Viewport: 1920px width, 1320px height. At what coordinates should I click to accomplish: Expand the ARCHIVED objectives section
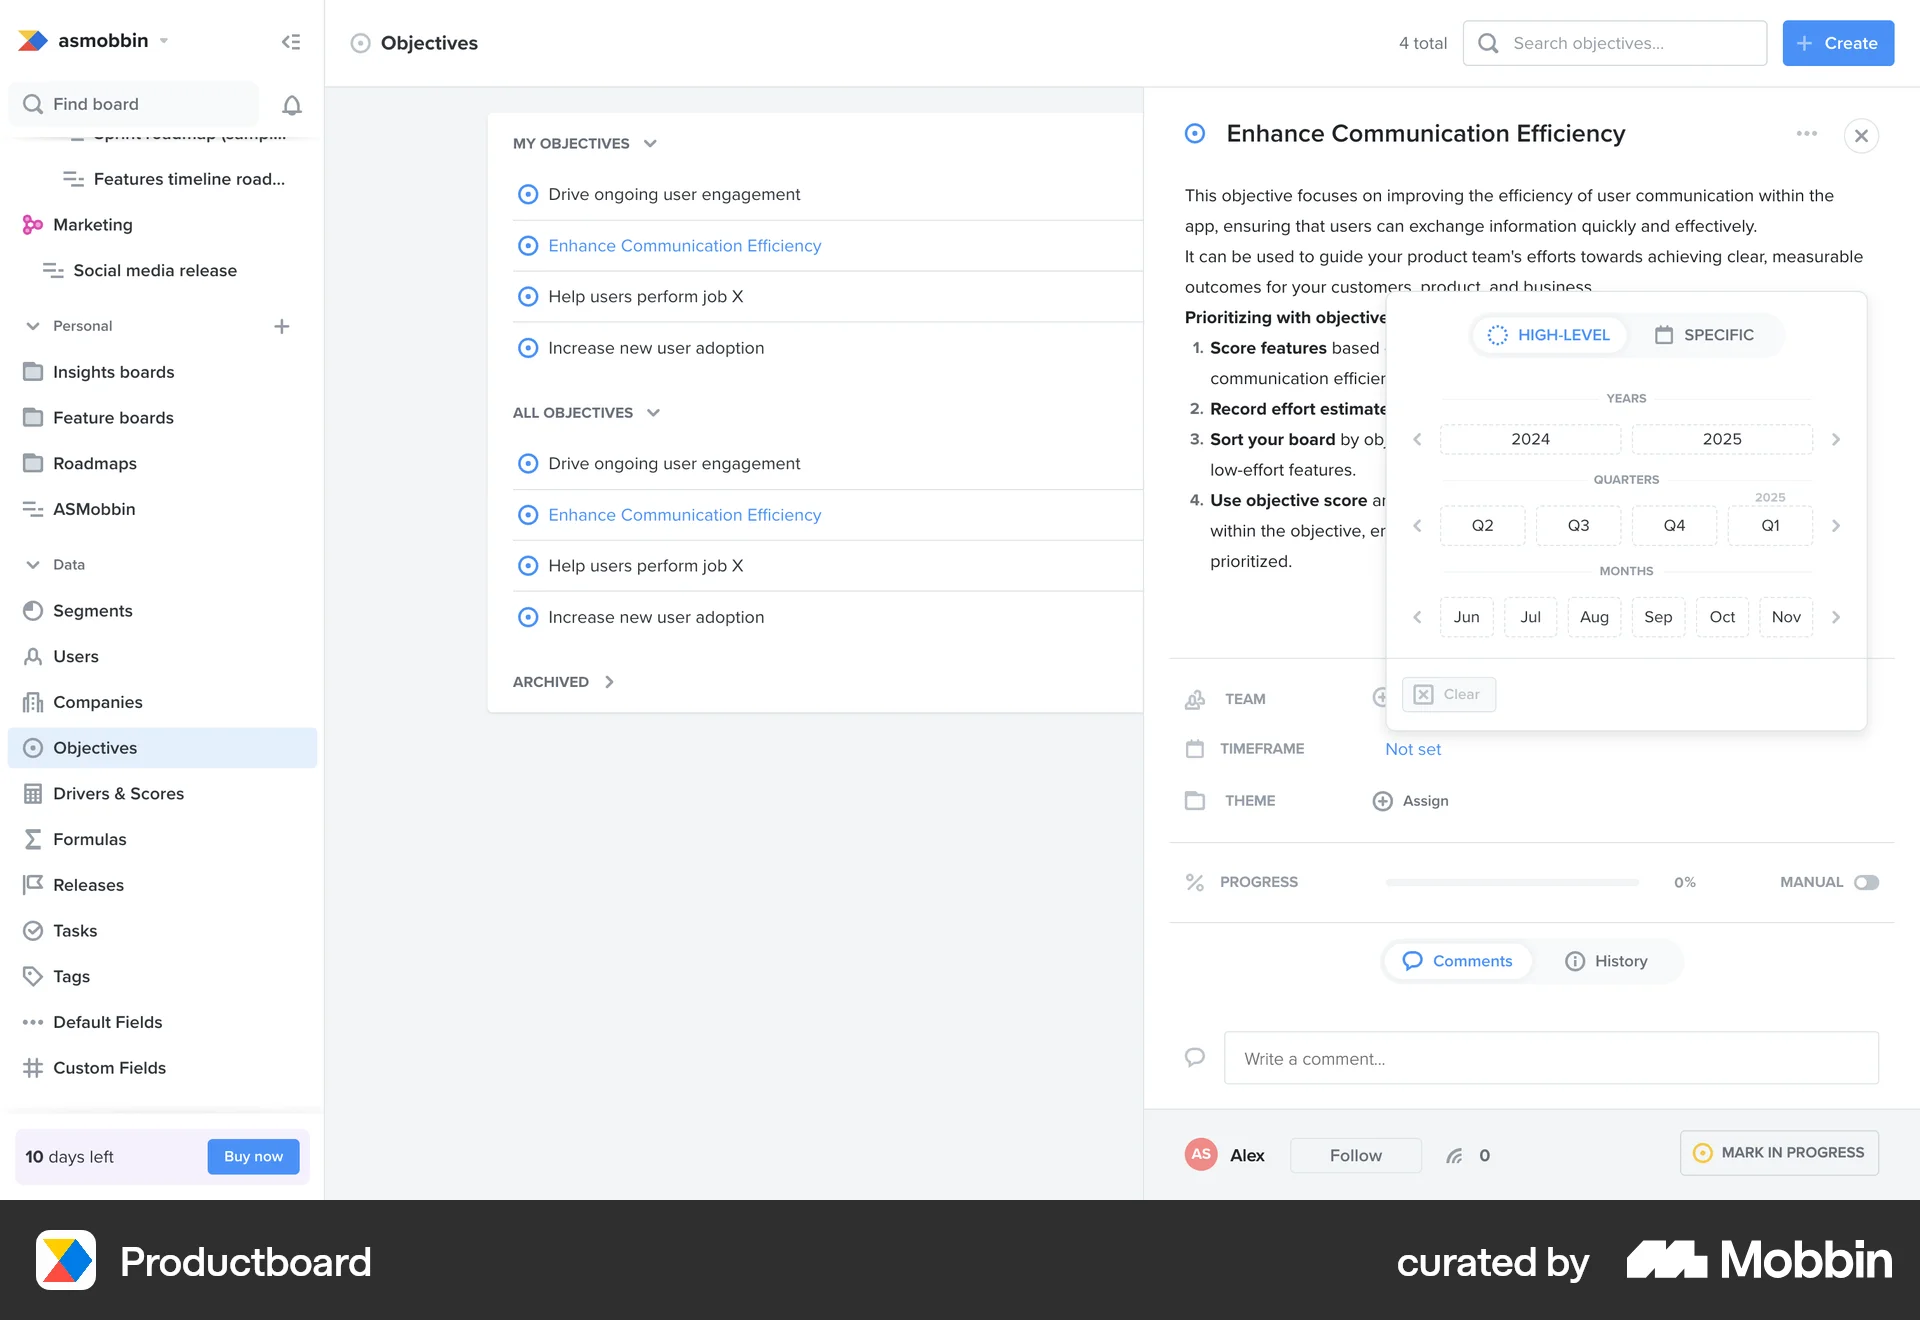point(562,681)
